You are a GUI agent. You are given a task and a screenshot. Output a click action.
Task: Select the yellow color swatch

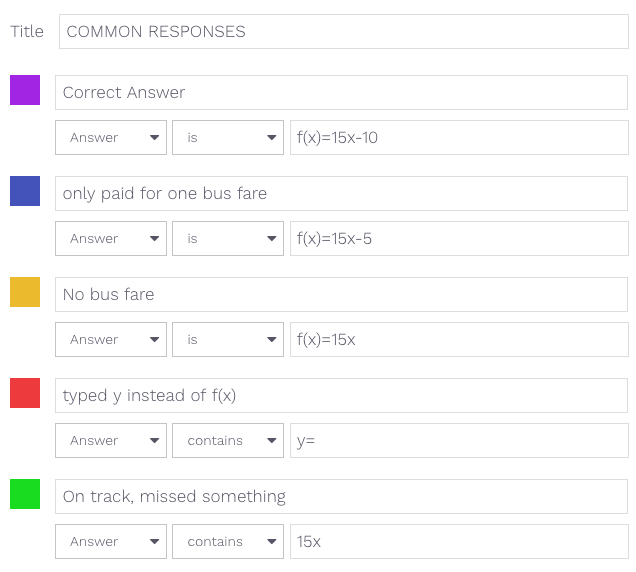[25, 292]
